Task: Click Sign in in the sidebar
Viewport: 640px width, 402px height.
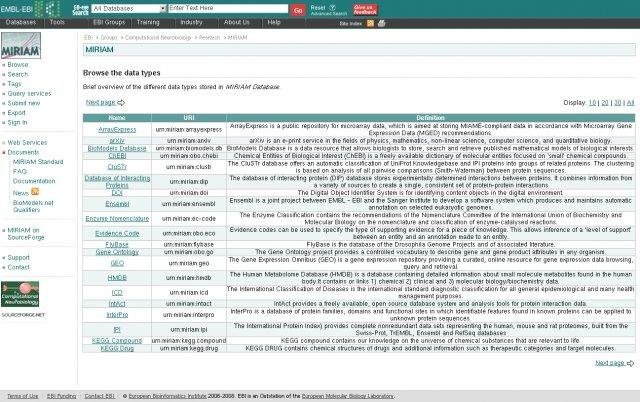Action: coord(17,122)
